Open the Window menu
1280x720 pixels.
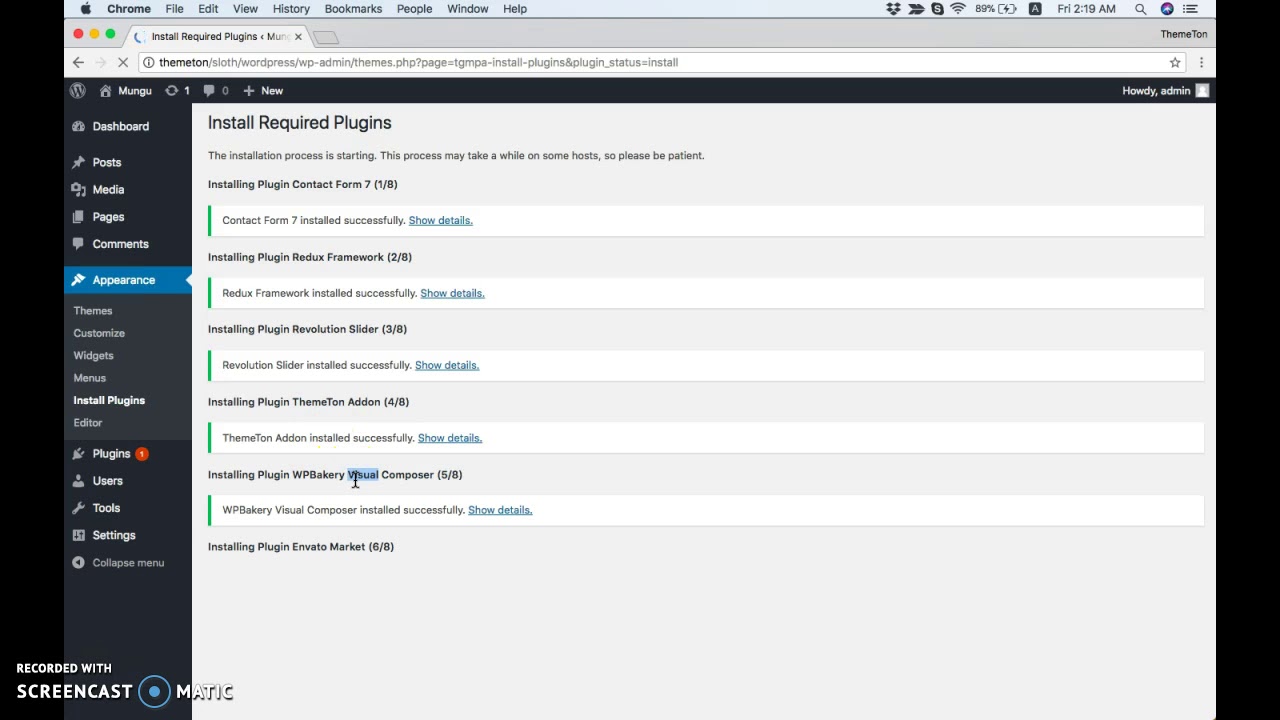click(x=468, y=9)
